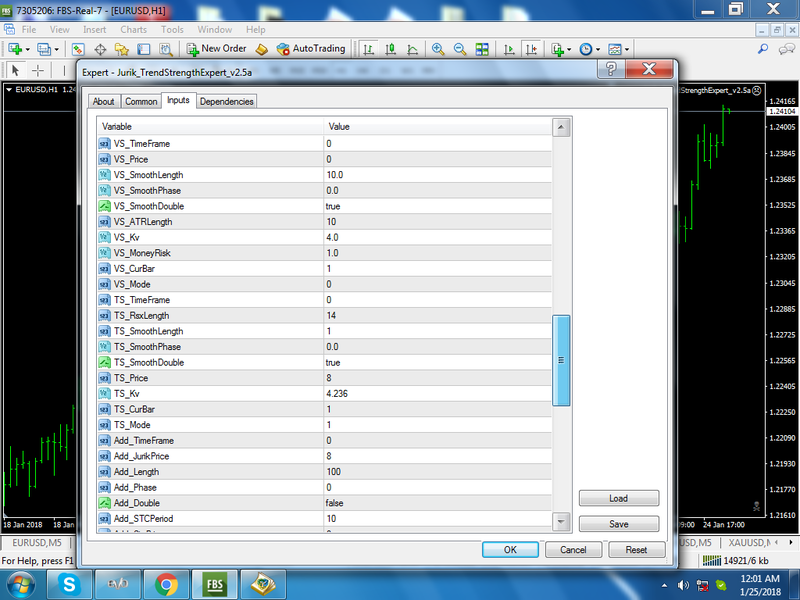
Task: Click the inputs list scroll down arrow
Action: [x=561, y=521]
